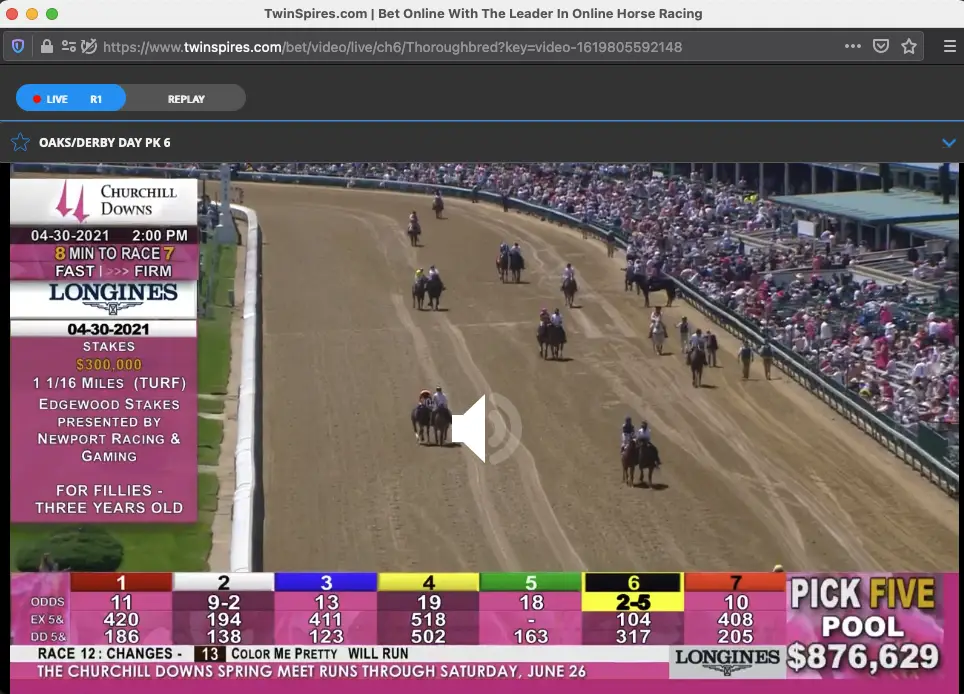This screenshot has height=694, width=964.
Task: Select the blue number 3 horse header
Action: [x=326, y=582]
